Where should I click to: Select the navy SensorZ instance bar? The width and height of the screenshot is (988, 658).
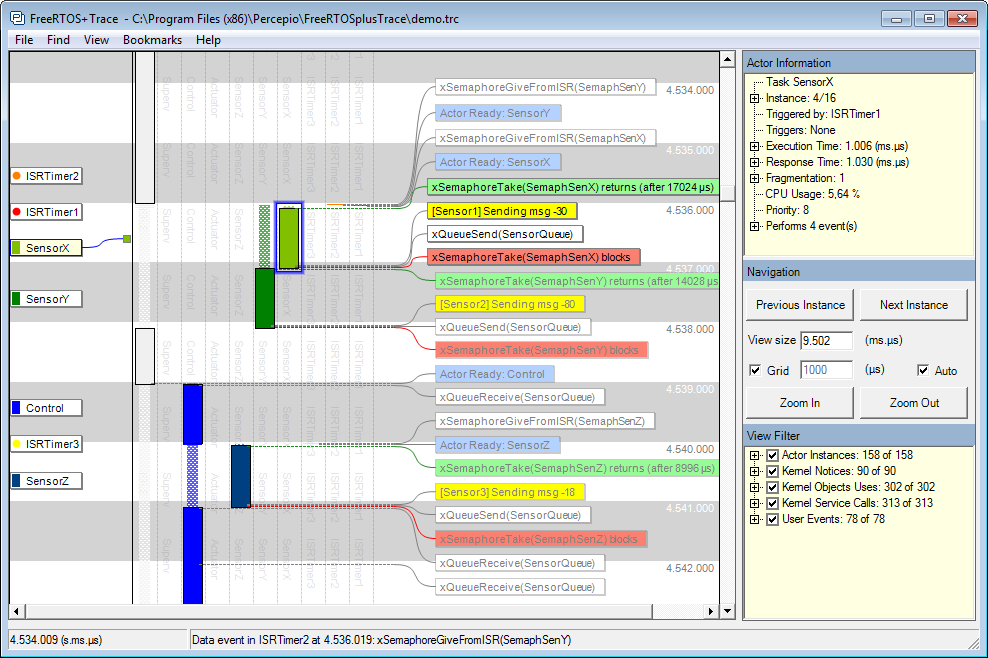coord(241,476)
